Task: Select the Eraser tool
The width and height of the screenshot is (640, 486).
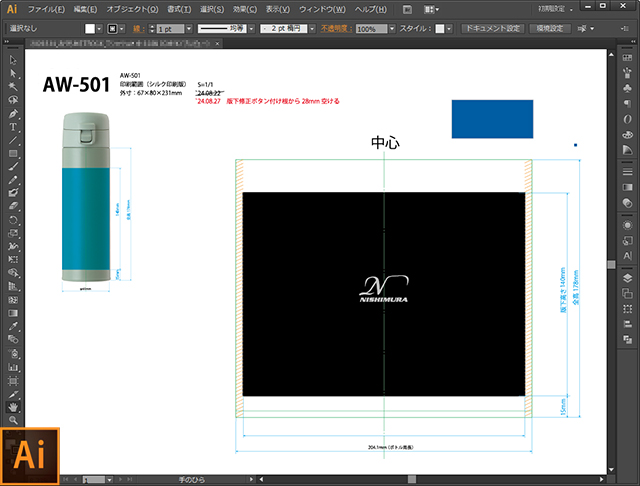Action: point(13,206)
